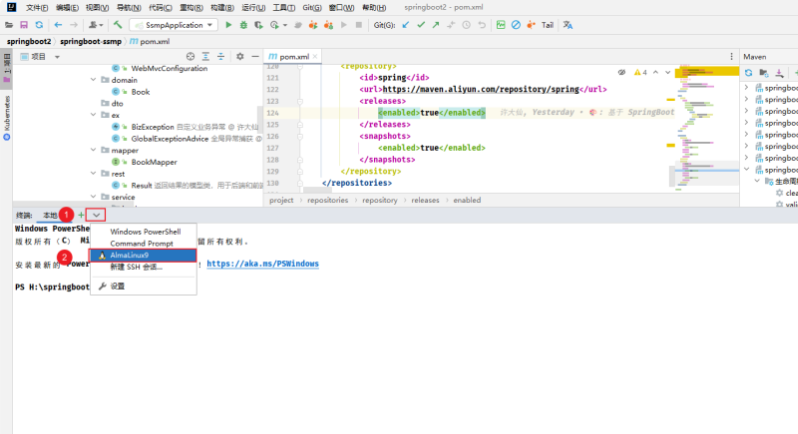Reload Maven projects in Maven panel
The image size is (798, 434).
[747, 73]
